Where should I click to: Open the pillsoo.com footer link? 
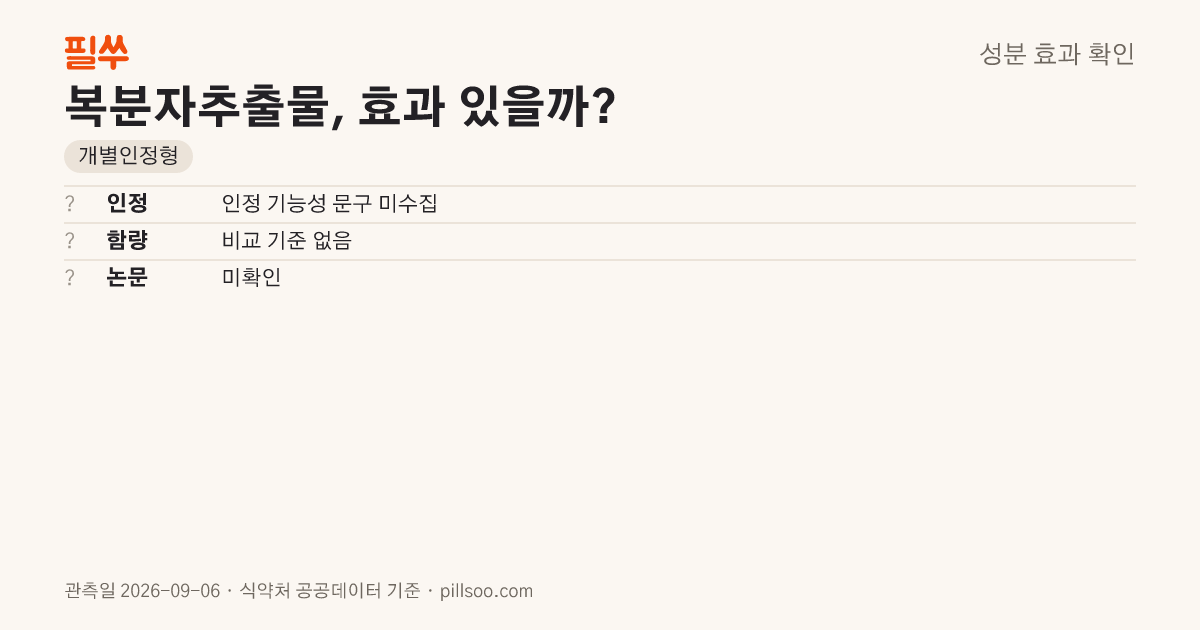click(486, 591)
